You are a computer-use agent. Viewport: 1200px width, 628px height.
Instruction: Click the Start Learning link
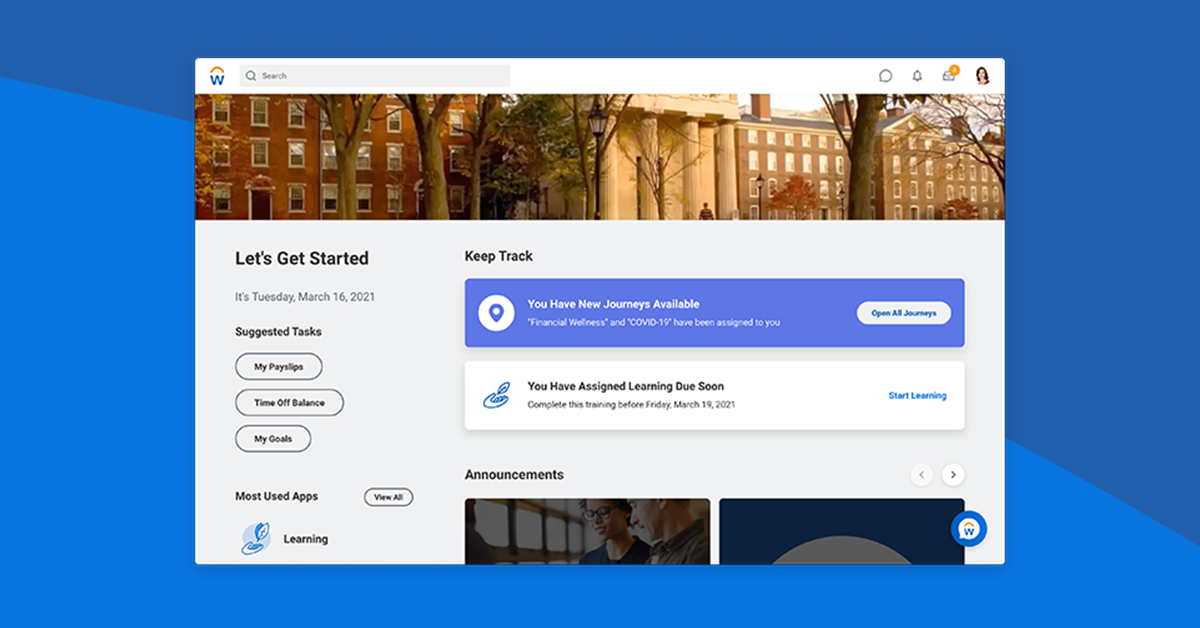tap(917, 396)
